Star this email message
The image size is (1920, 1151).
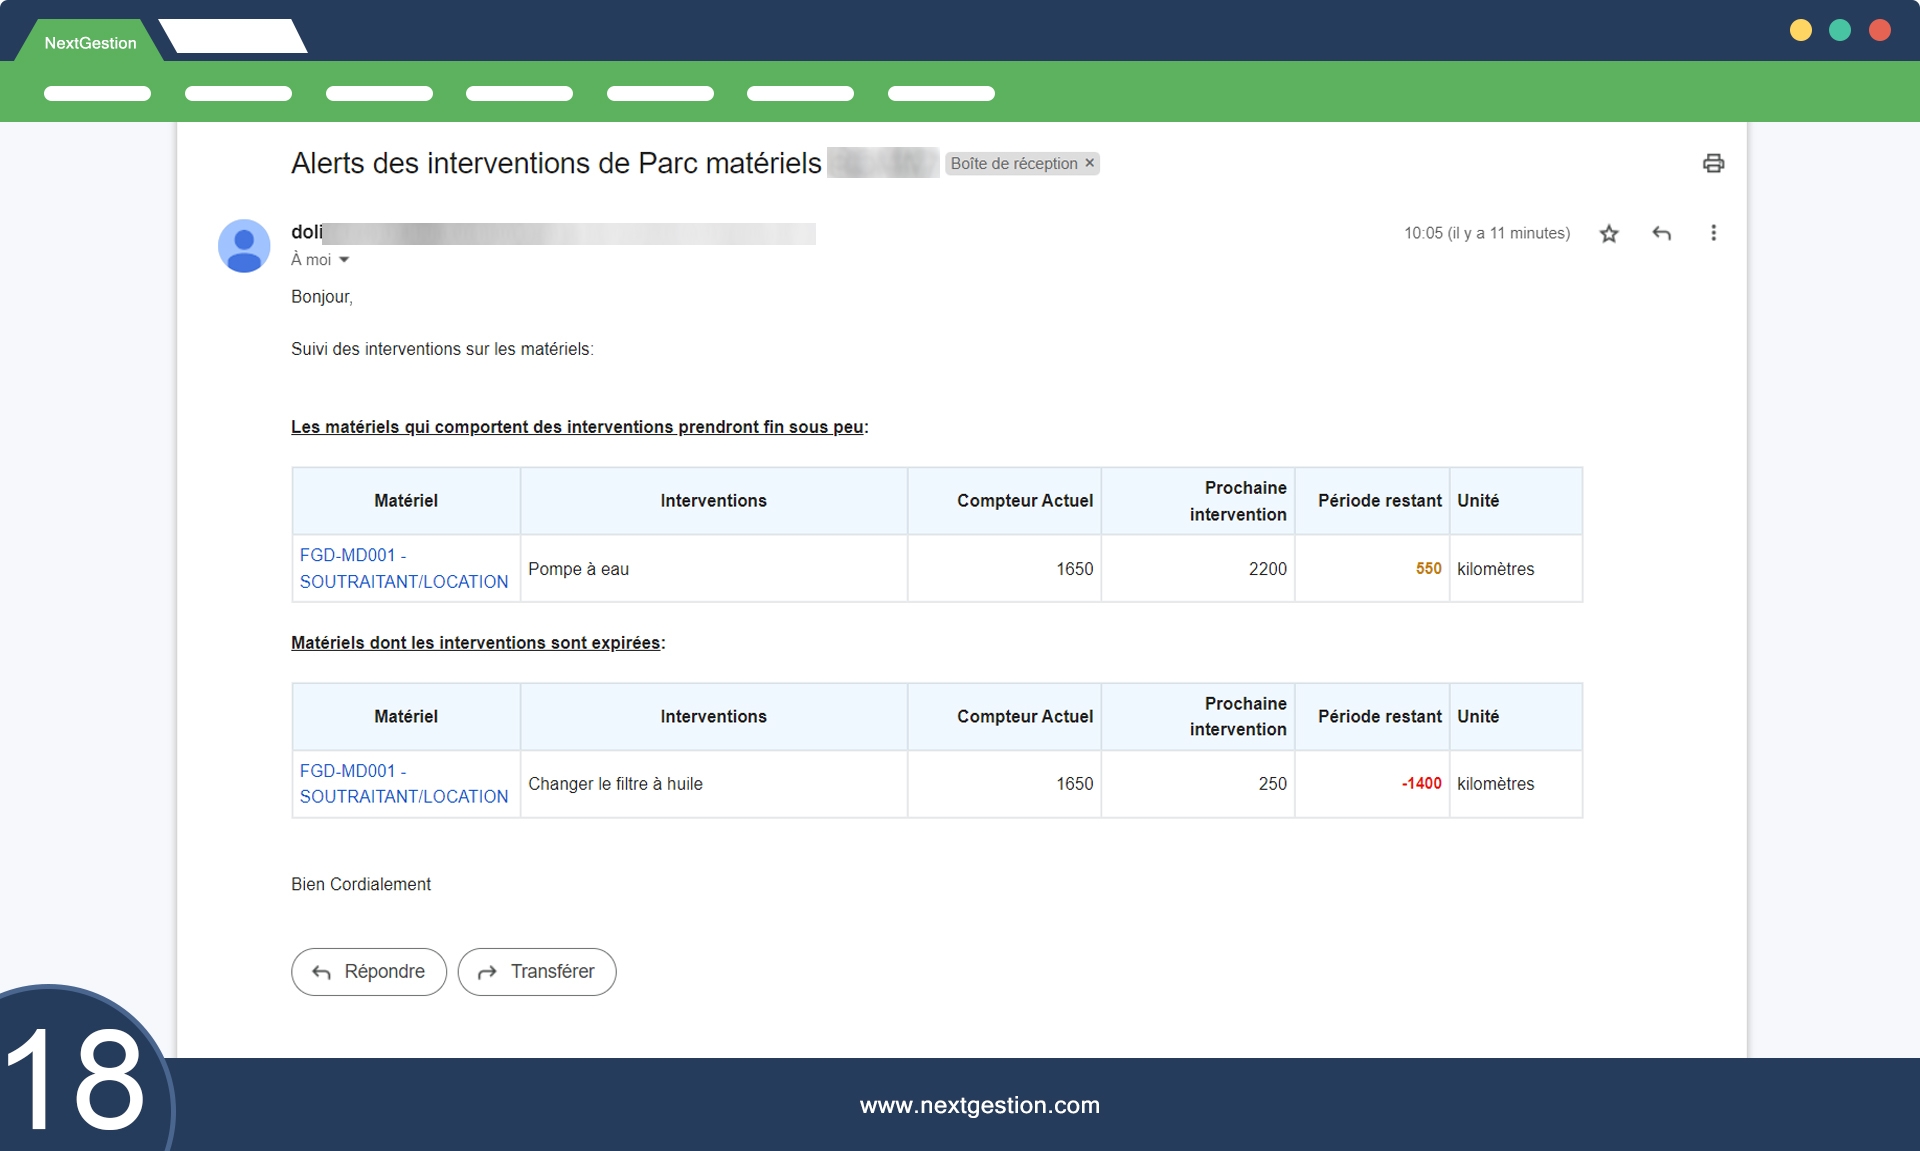click(x=1608, y=233)
